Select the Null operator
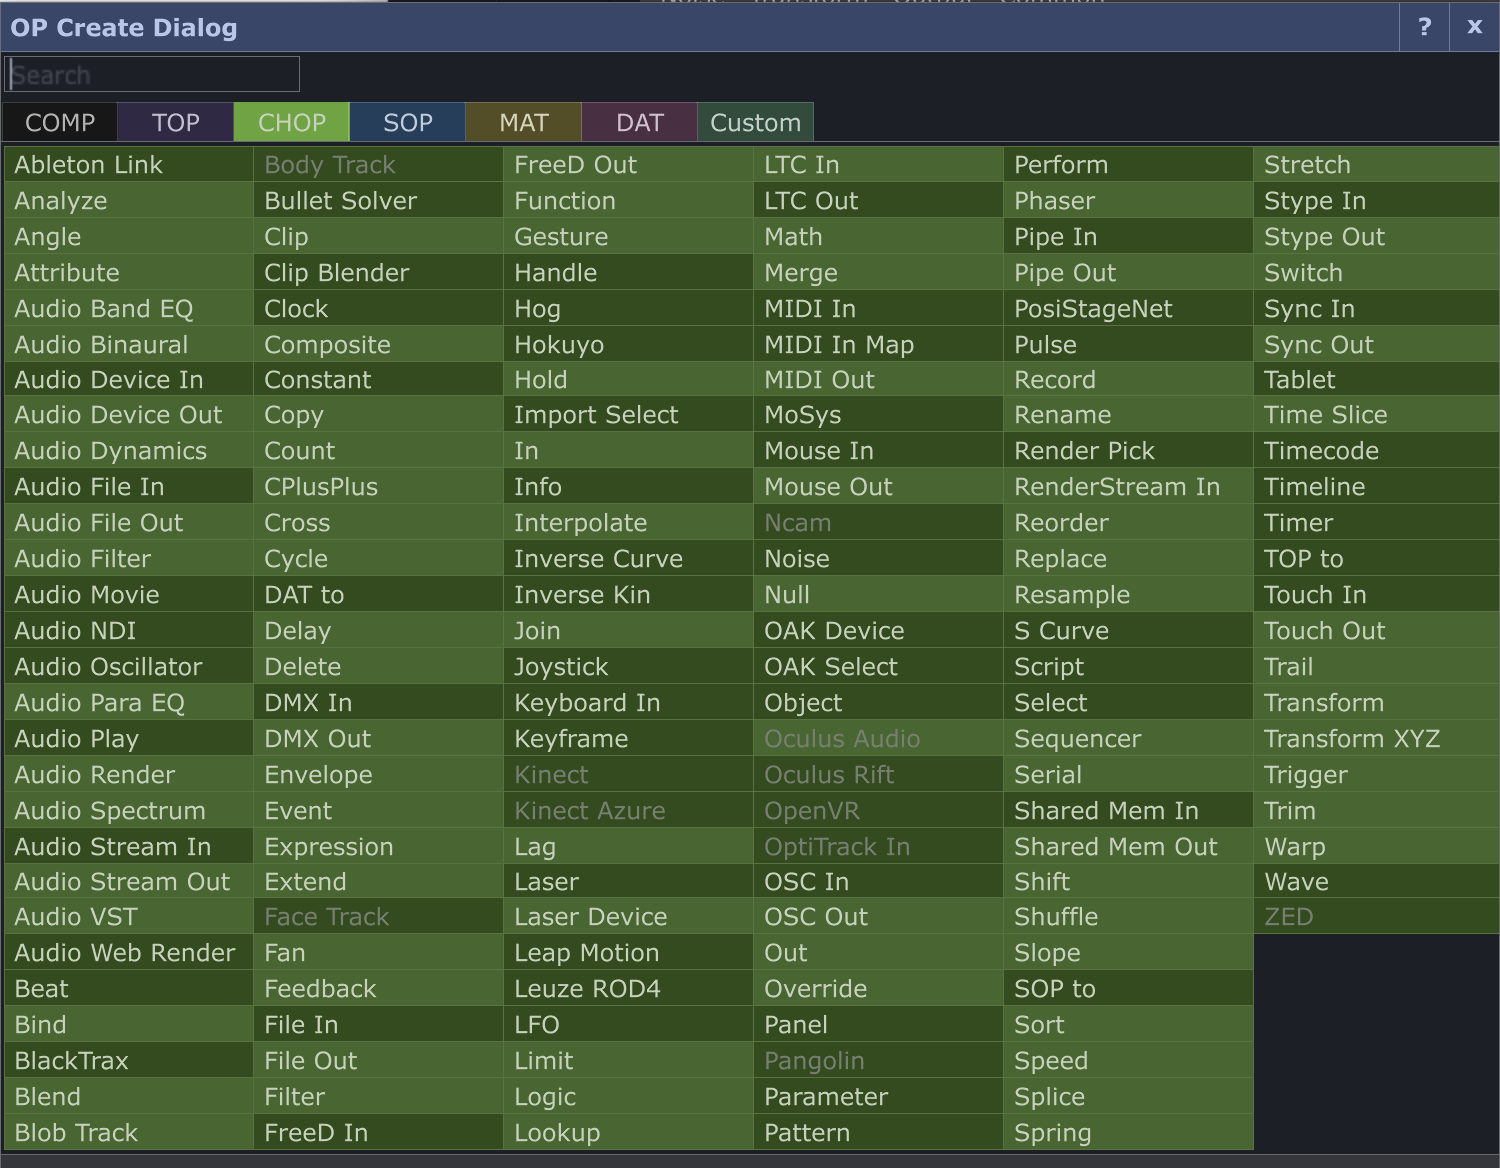 point(878,595)
